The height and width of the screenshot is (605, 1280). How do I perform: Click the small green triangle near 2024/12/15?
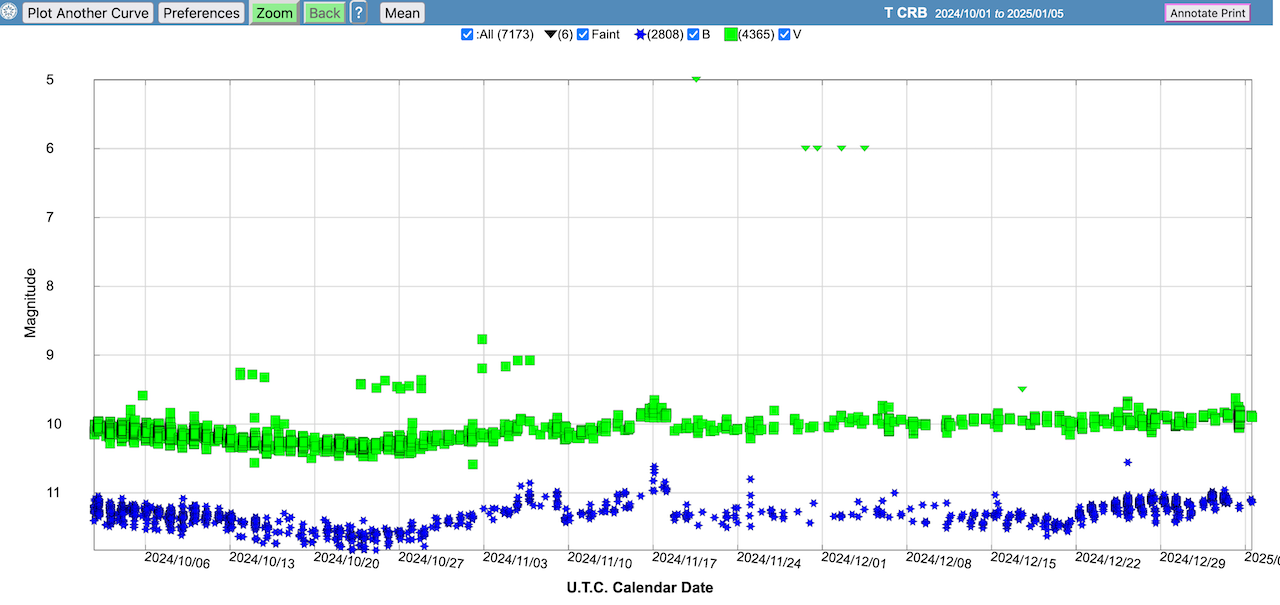(x=1022, y=389)
